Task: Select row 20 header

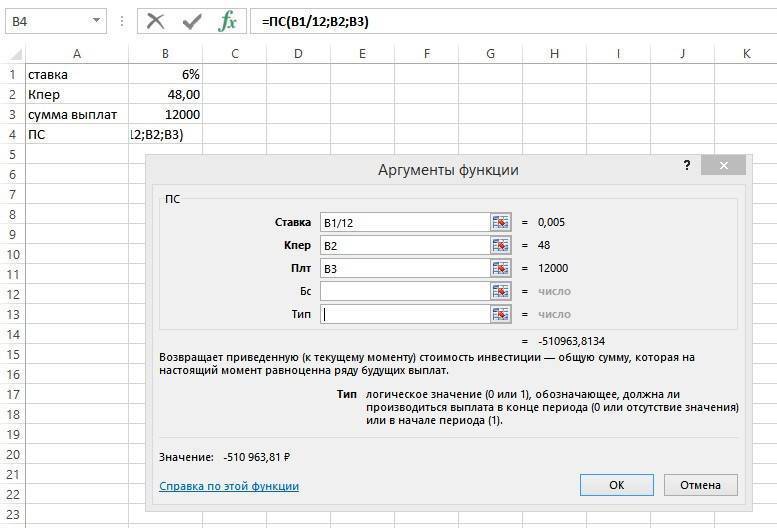Action: pos(12,454)
